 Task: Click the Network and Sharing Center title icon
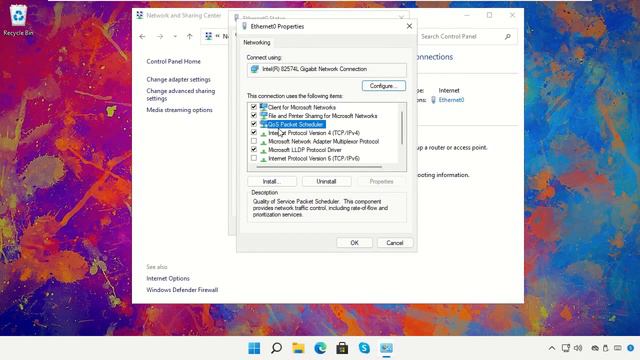(140, 16)
